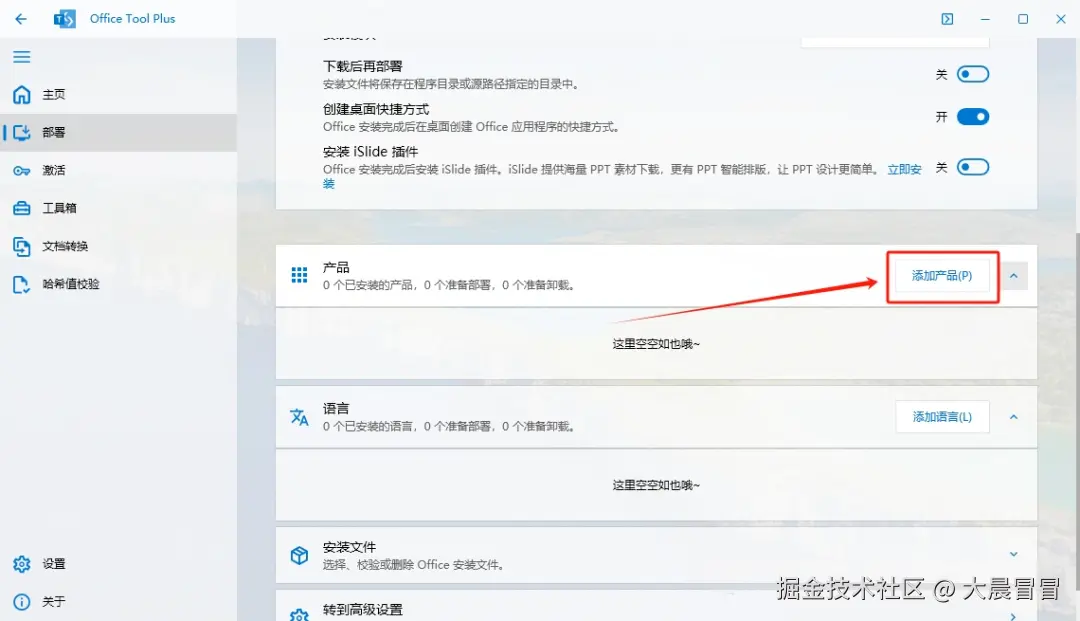Viewport: 1080px width, 621px height.
Task: Click the Office Tool Plus title text
Action: click(x=132, y=19)
